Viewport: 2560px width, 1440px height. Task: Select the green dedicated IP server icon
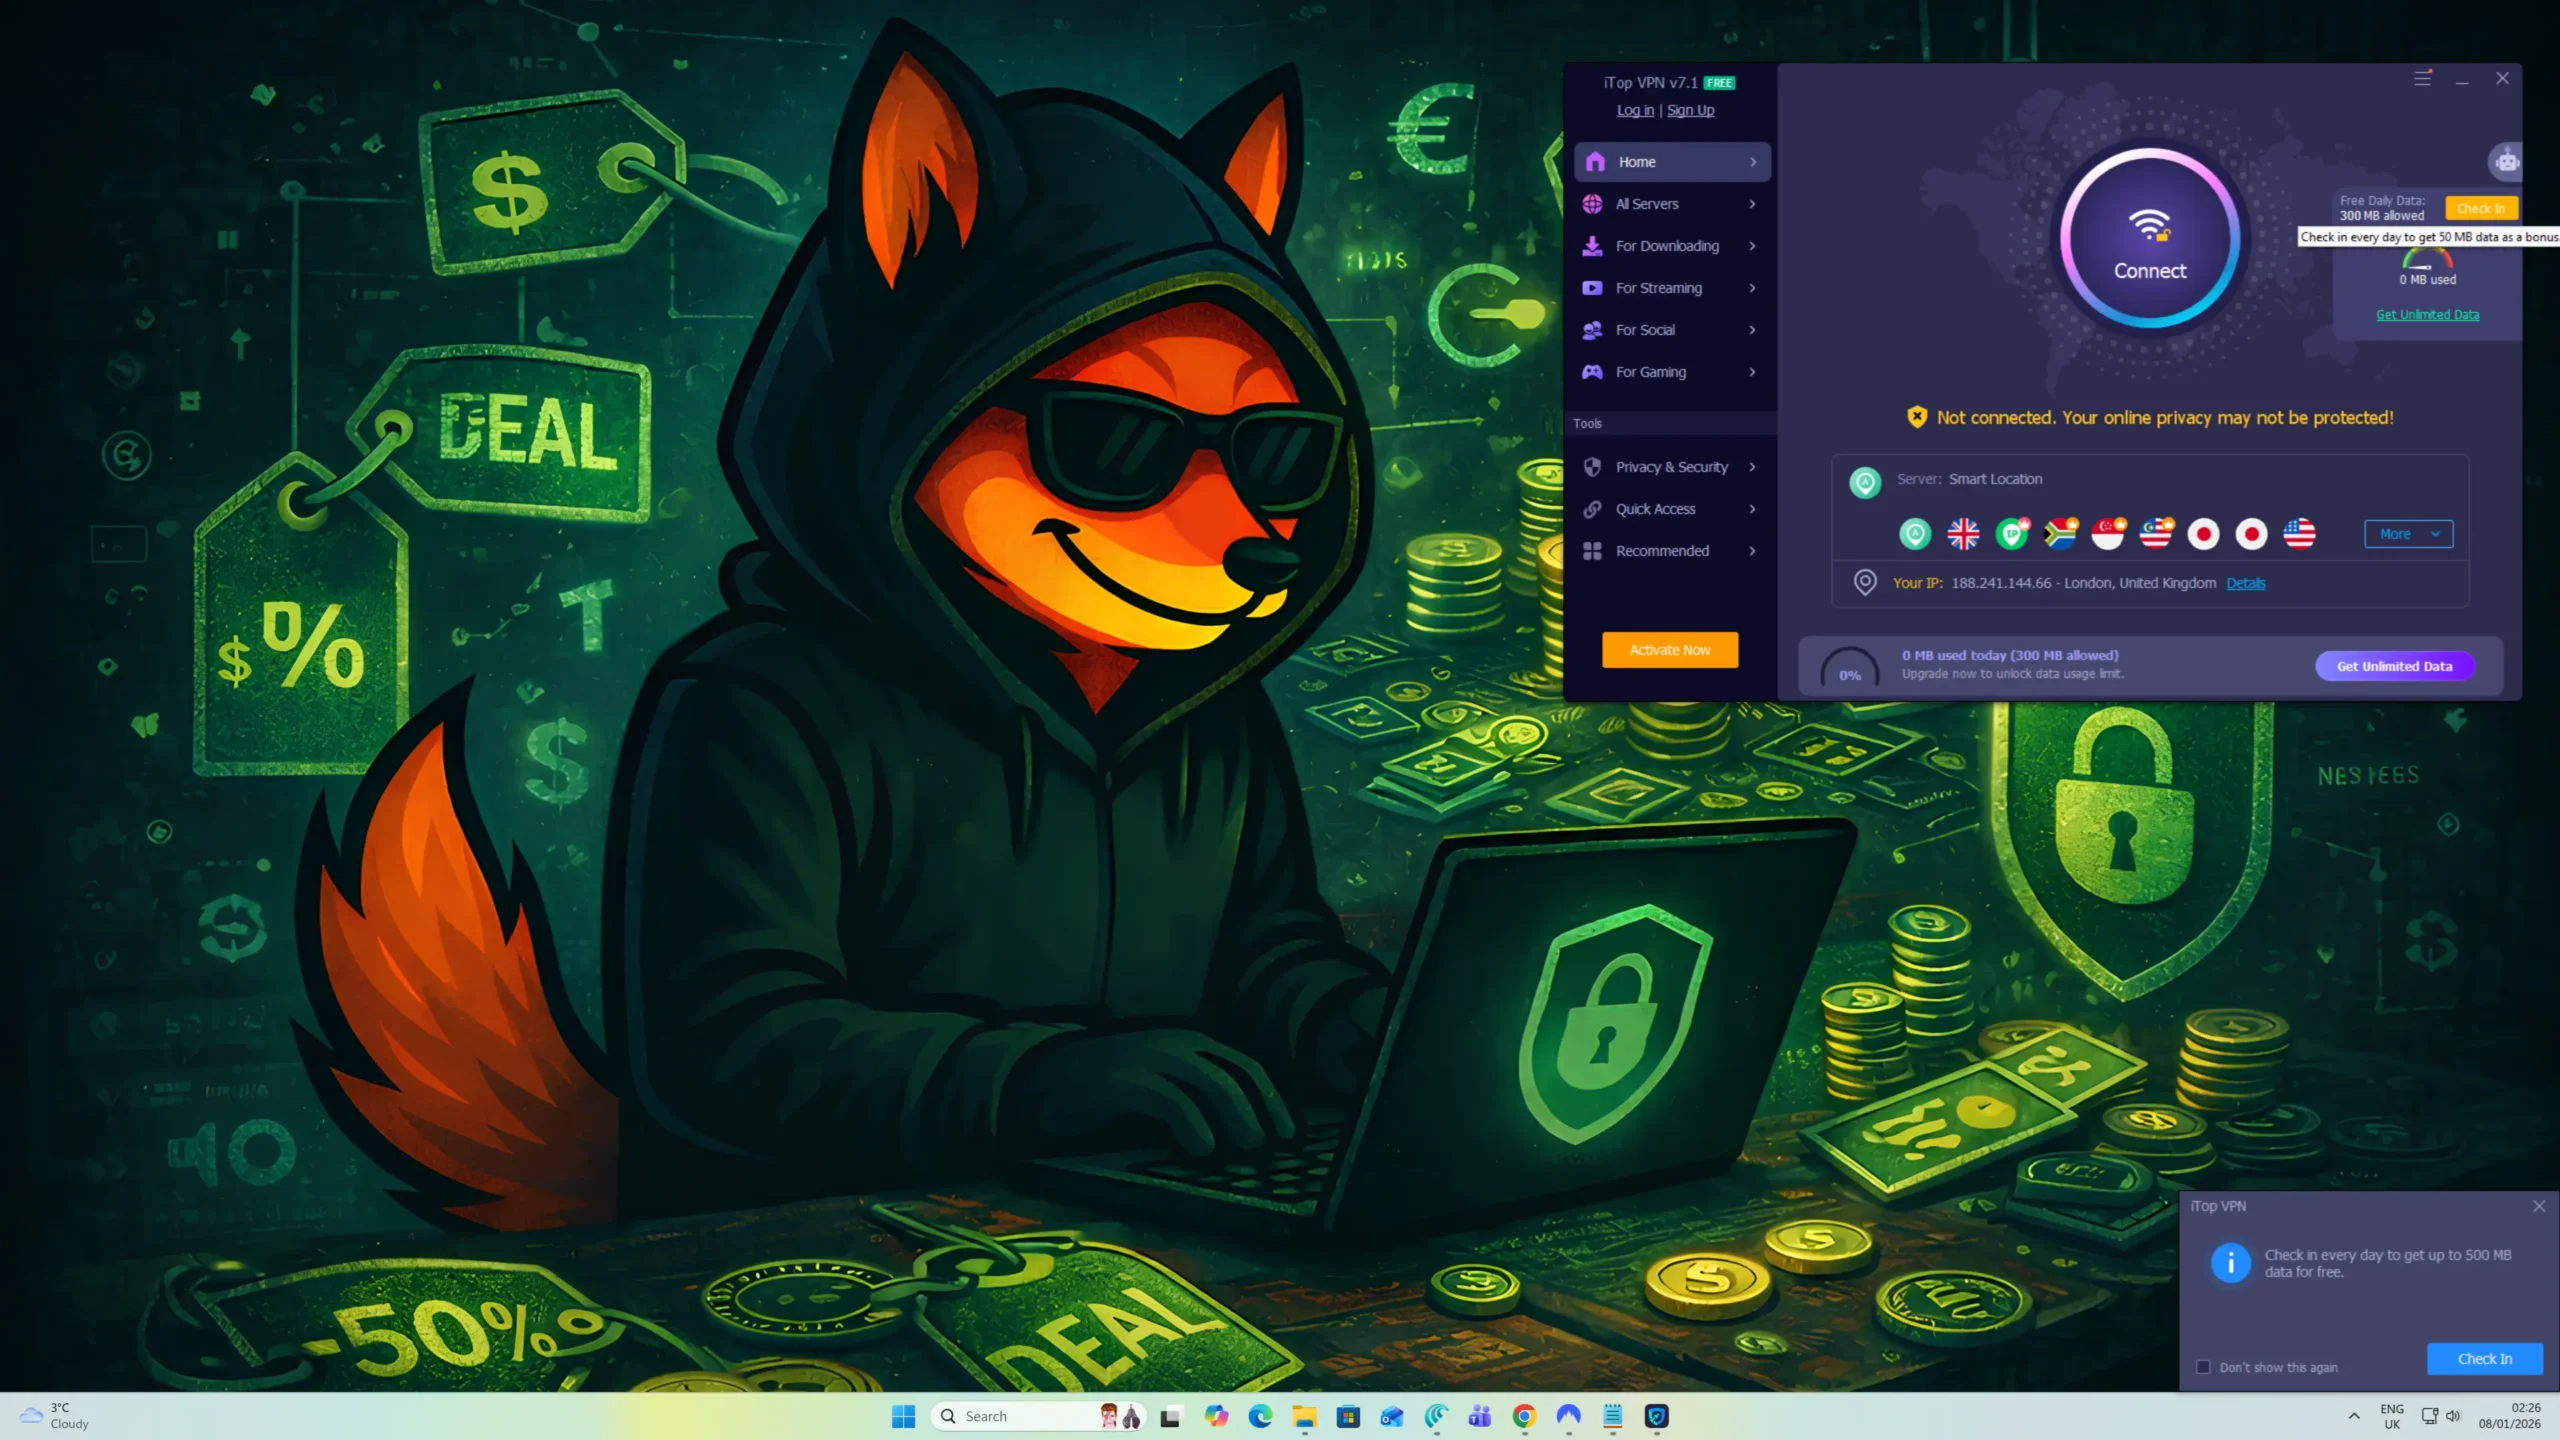click(x=2012, y=534)
